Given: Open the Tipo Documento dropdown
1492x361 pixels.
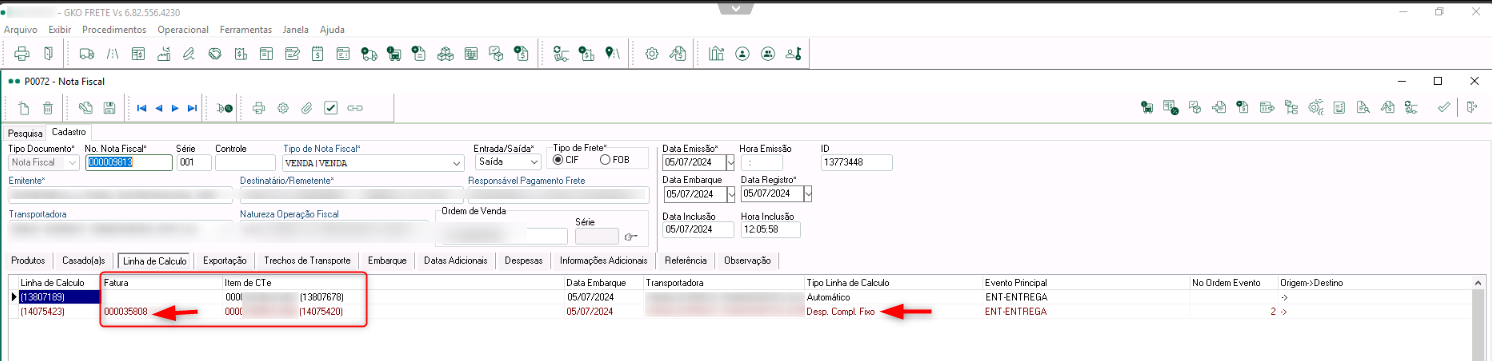Looking at the screenshot, I should pyautogui.click(x=73, y=162).
